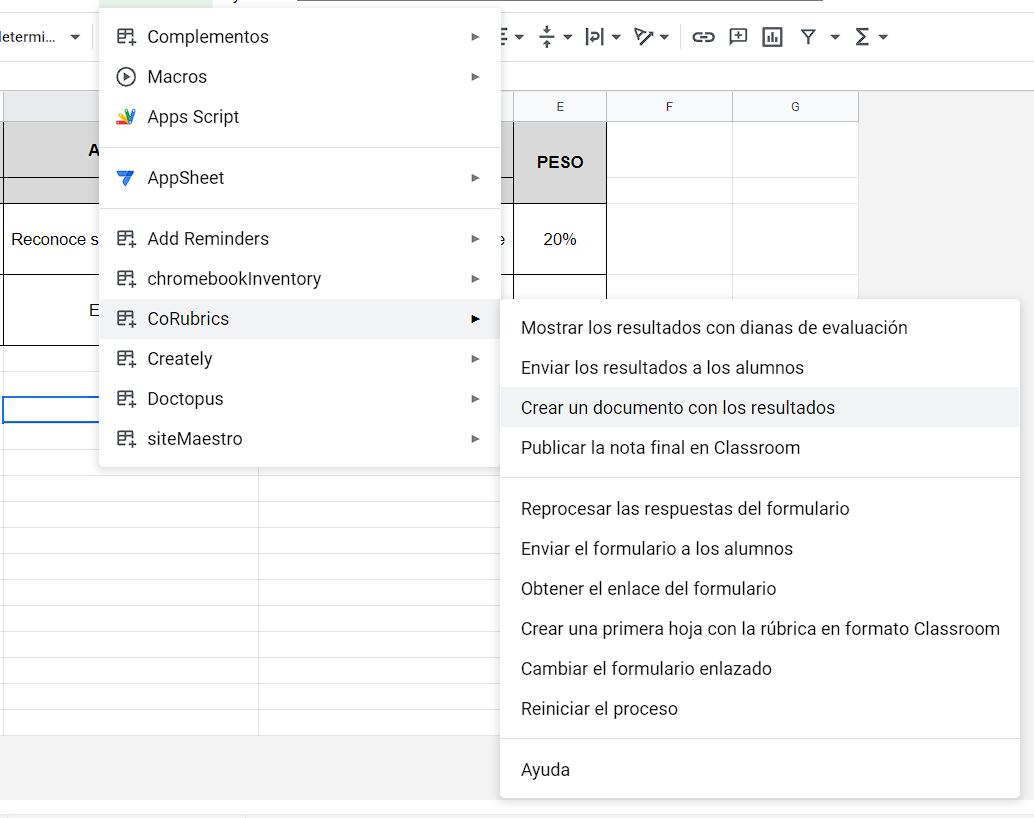The height and width of the screenshot is (818, 1034).
Task: Select column F header
Action: tap(669, 107)
